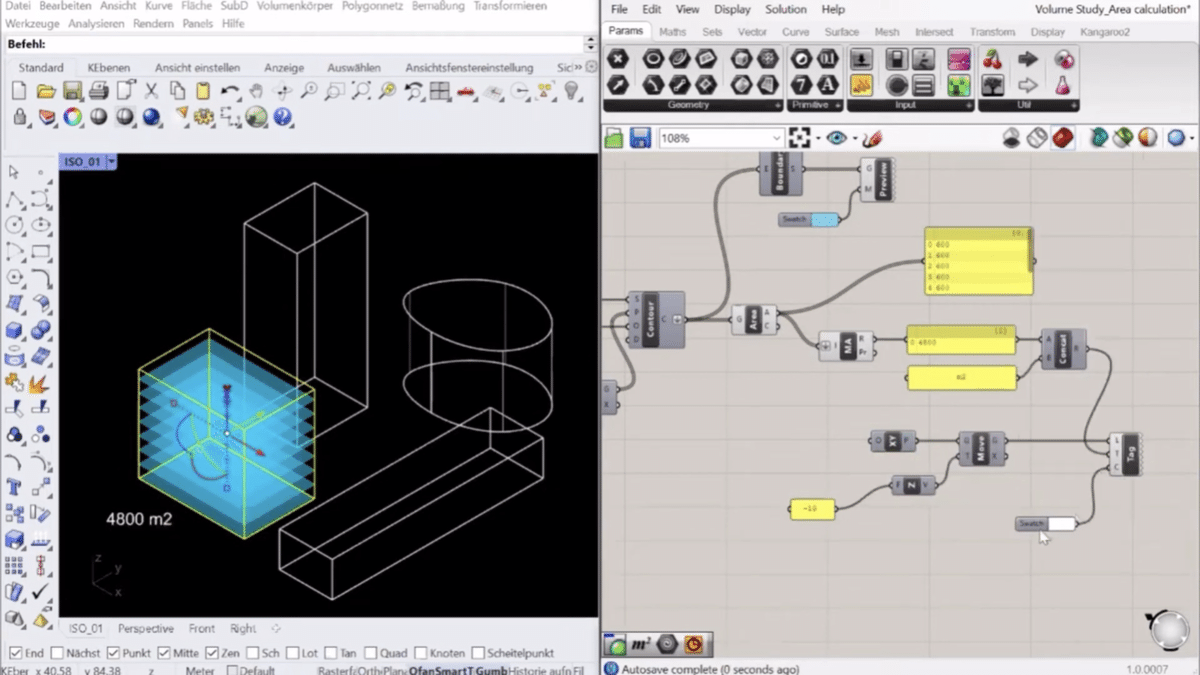Open the Volumenkörper menu
The height and width of the screenshot is (675, 1200).
[x=294, y=6]
